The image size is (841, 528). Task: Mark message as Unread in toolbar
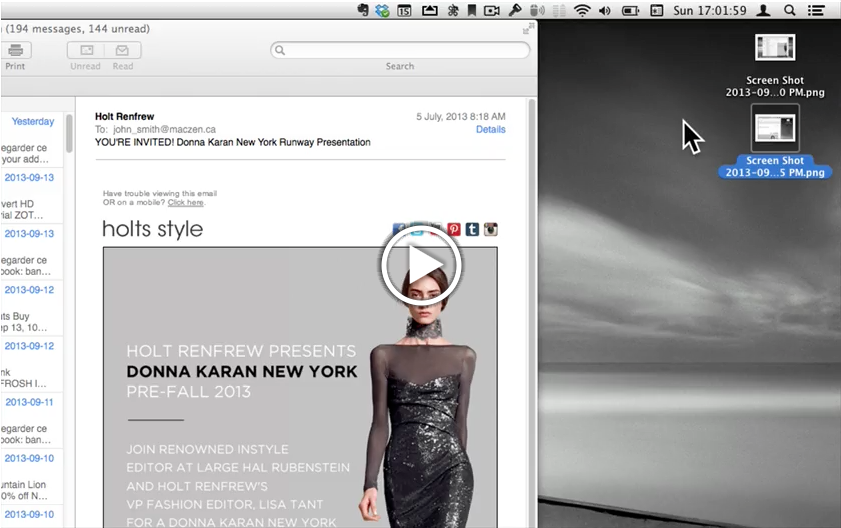86,50
